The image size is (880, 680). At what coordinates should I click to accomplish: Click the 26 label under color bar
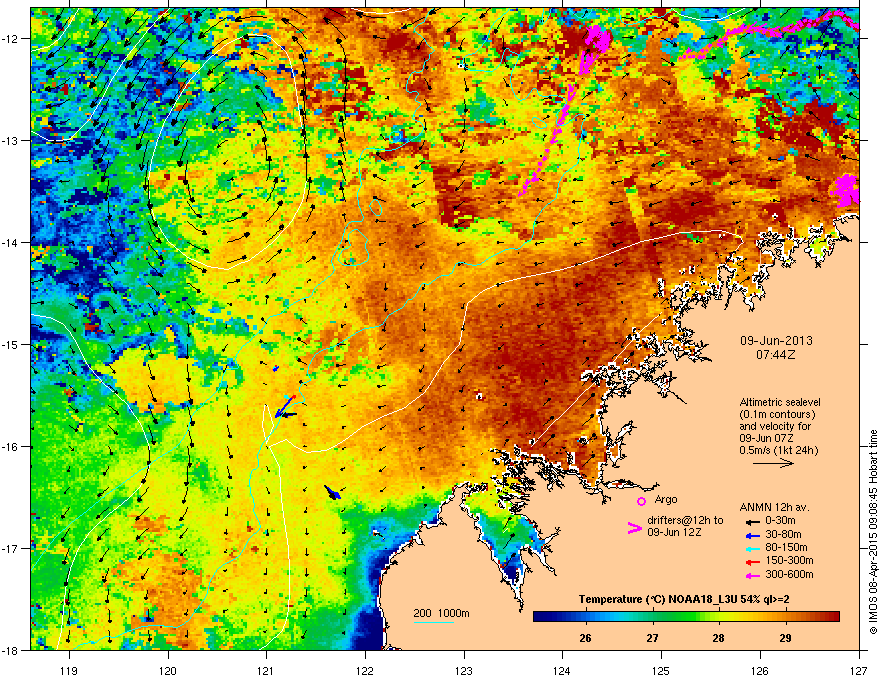coord(585,638)
